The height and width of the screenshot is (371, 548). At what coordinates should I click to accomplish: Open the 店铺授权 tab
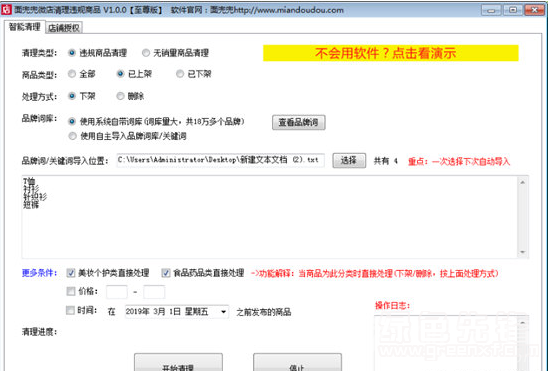[64, 28]
